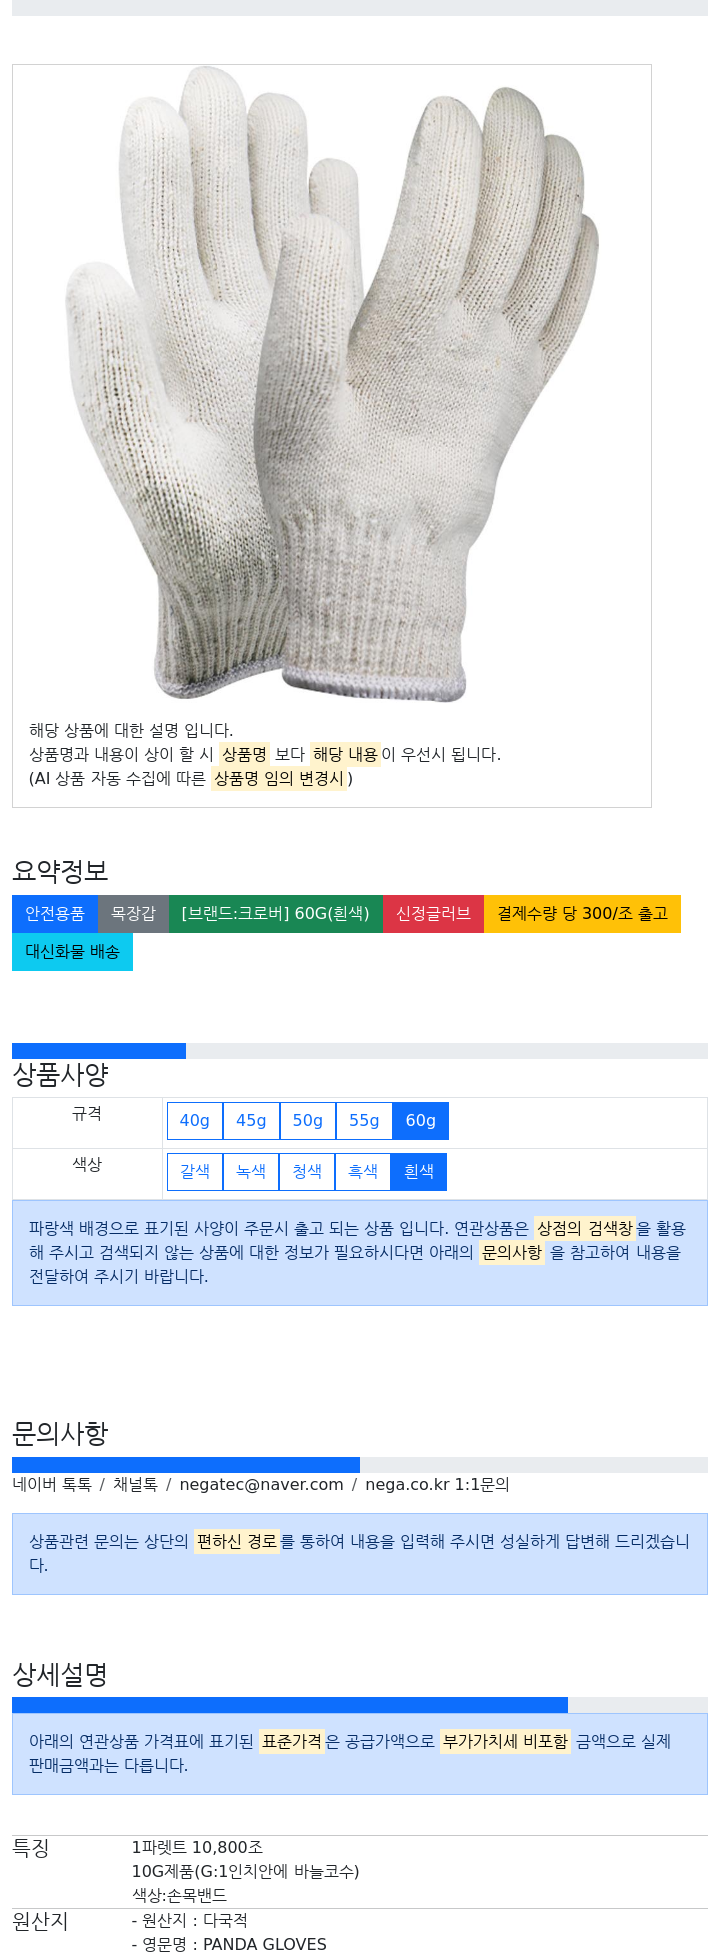Click the nega.co.kr 1:1문의 link
The width and height of the screenshot is (720, 1957).
(x=437, y=1485)
